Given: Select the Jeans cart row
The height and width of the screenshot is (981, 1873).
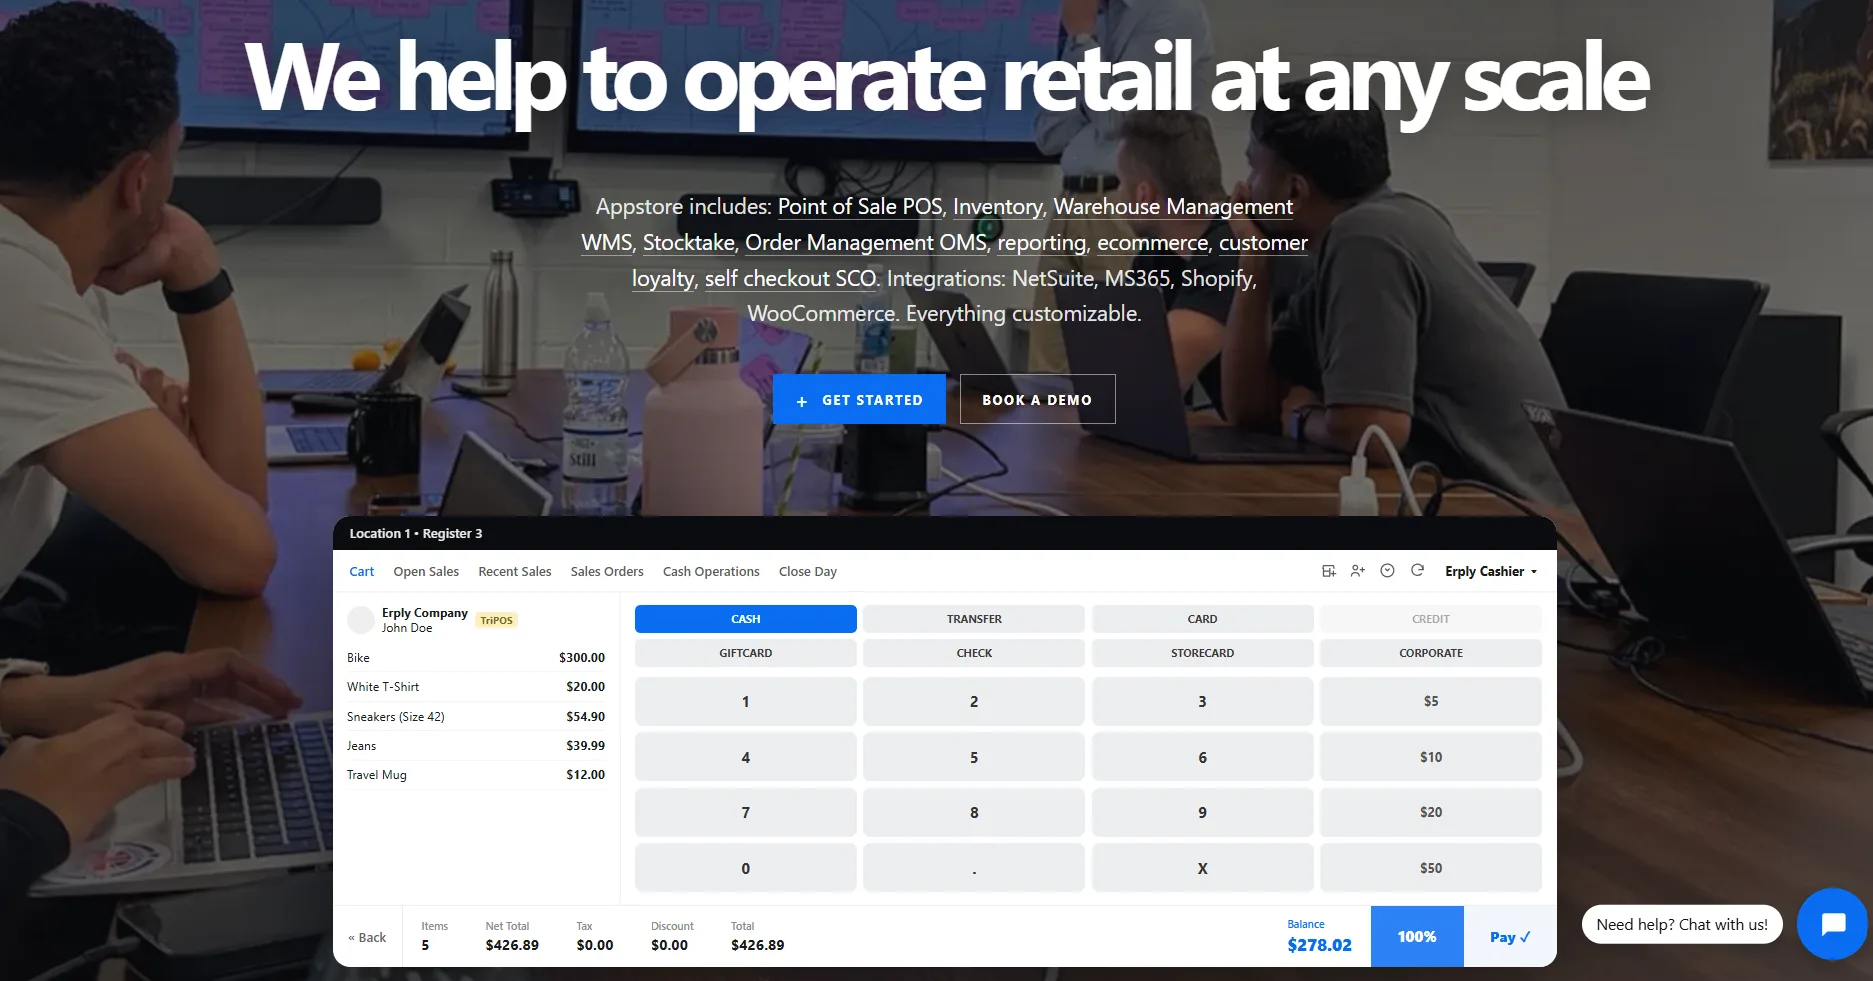Looking at the screenshot, I should pyautogui.click(x=476, y=746).
